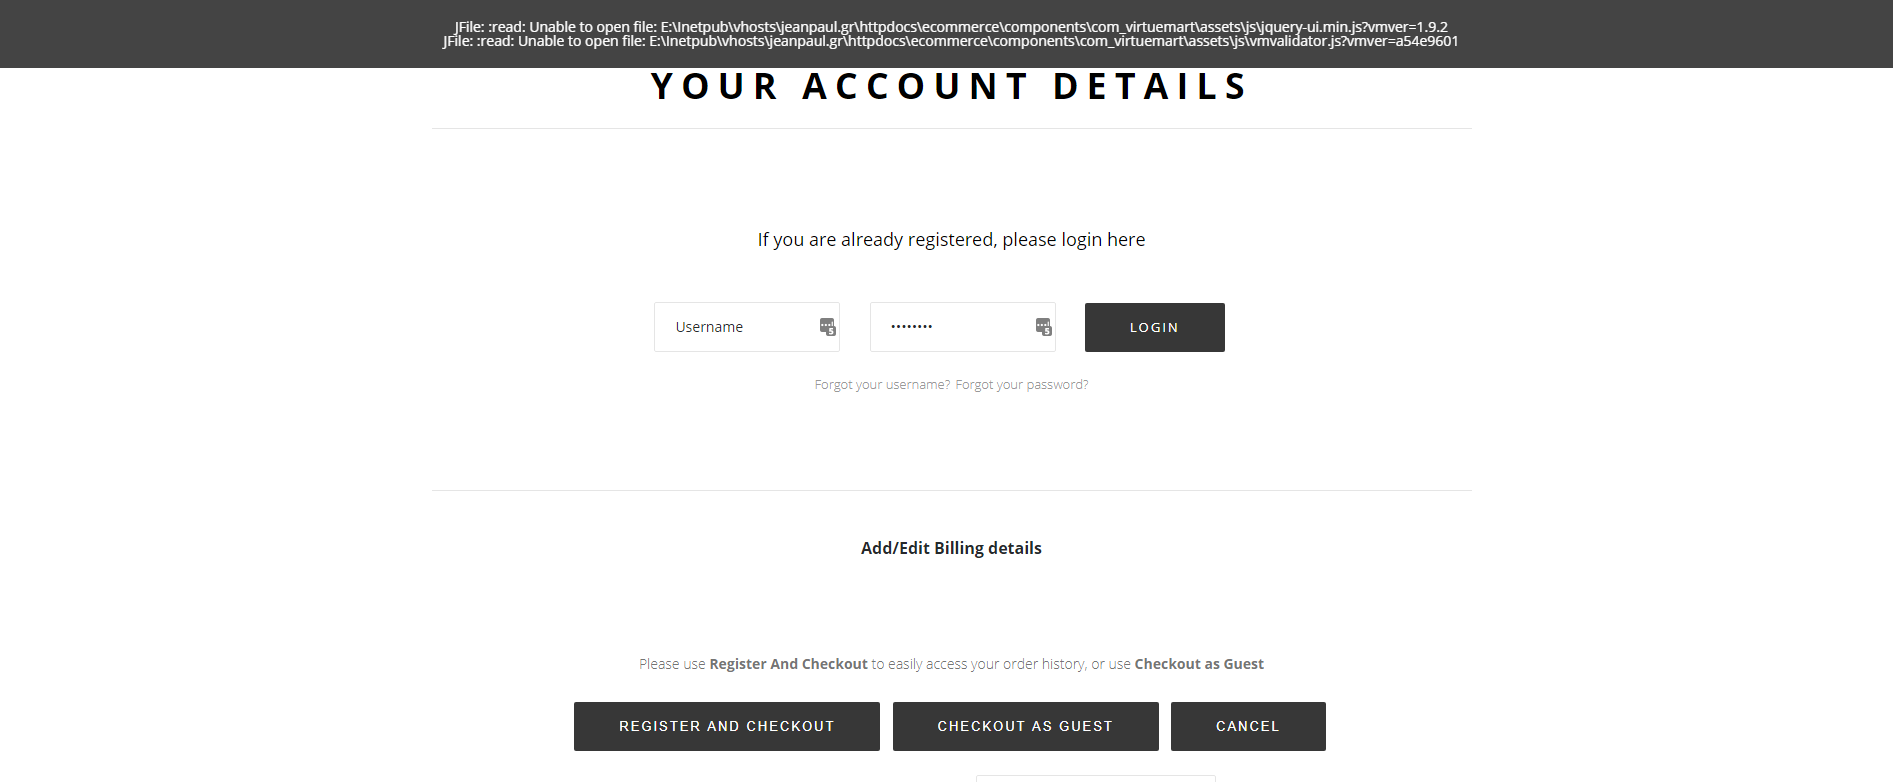Screen dimensions: 1893x782
Task: Choose the Checkout as Guest button
Action: click(x=1025, y=726)
